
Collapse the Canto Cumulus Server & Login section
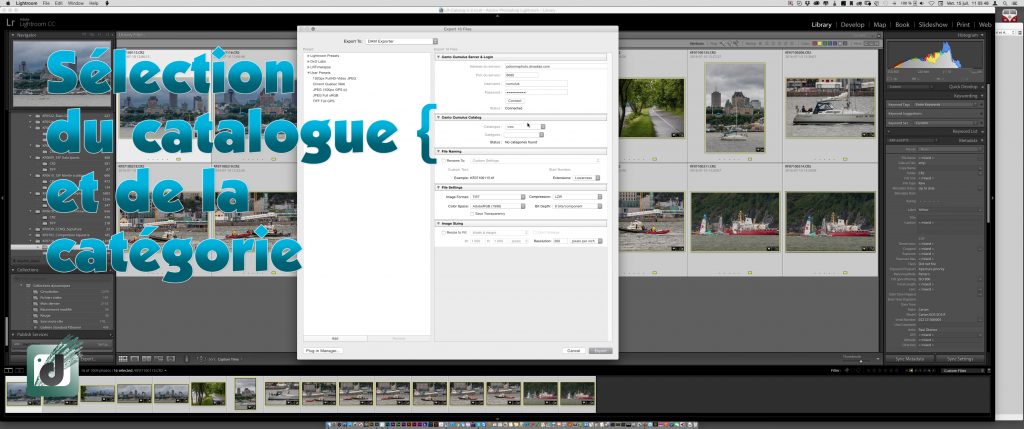[439, 57]
